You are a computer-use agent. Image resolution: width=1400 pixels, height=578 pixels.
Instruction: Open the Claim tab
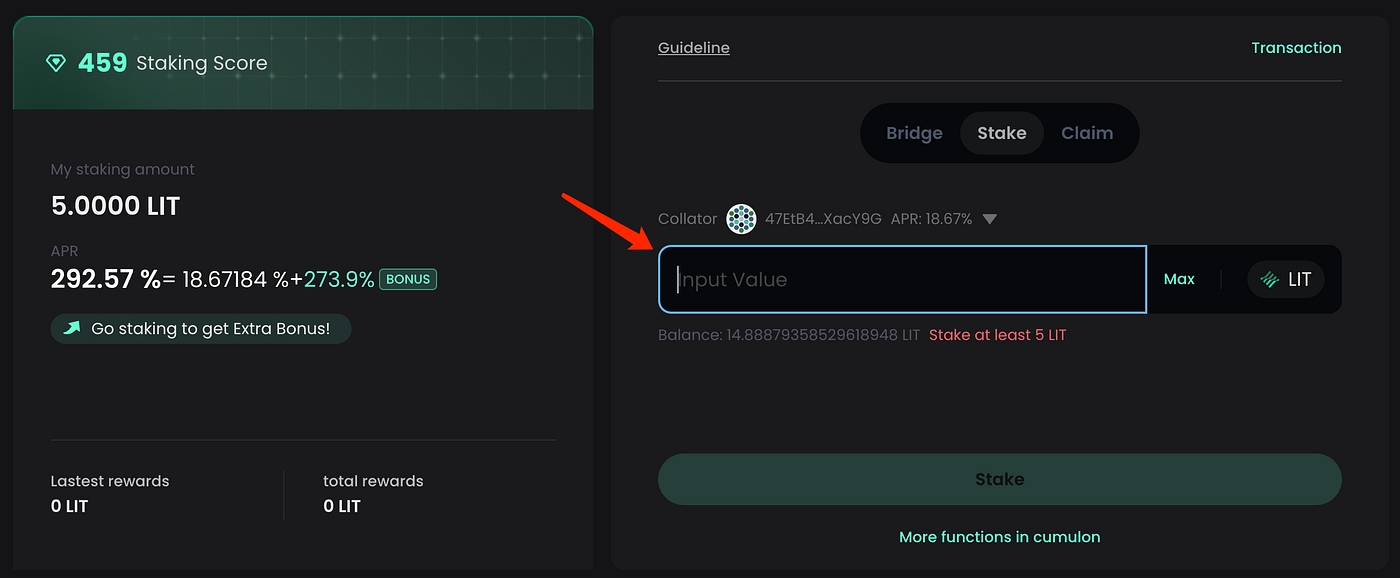click(1086, 133)
